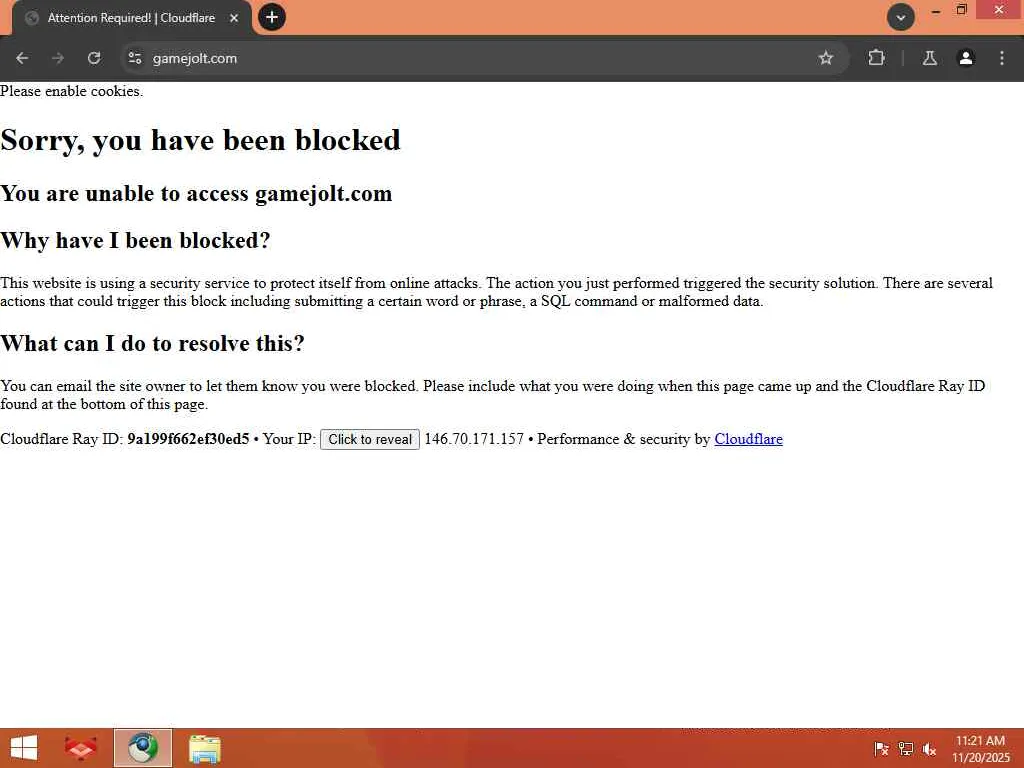Open the profile avatar menu

click(x=965, y=58)
